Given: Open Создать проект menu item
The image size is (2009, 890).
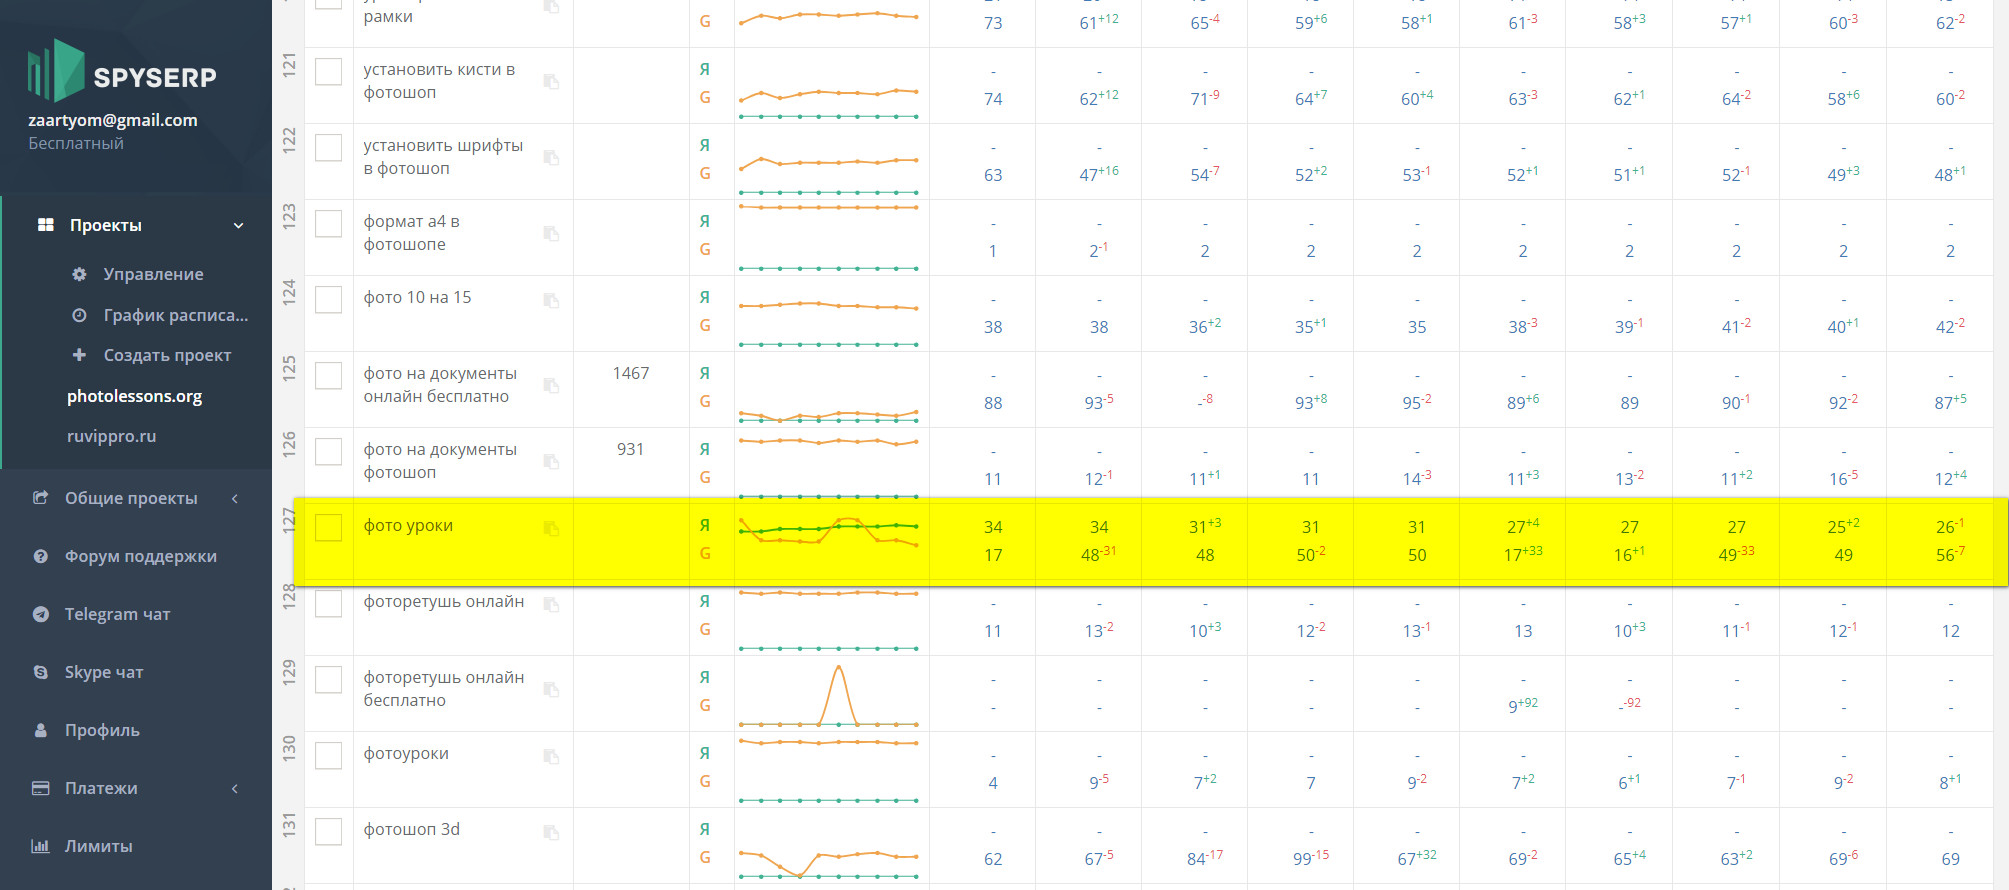Looking at the screenshot, I should [167, 355].
